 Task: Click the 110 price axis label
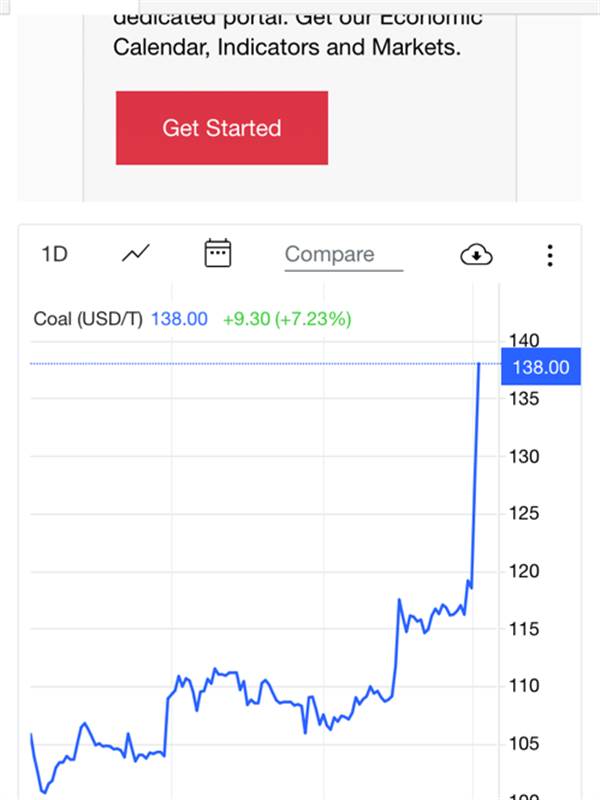(x=523, y=686)
